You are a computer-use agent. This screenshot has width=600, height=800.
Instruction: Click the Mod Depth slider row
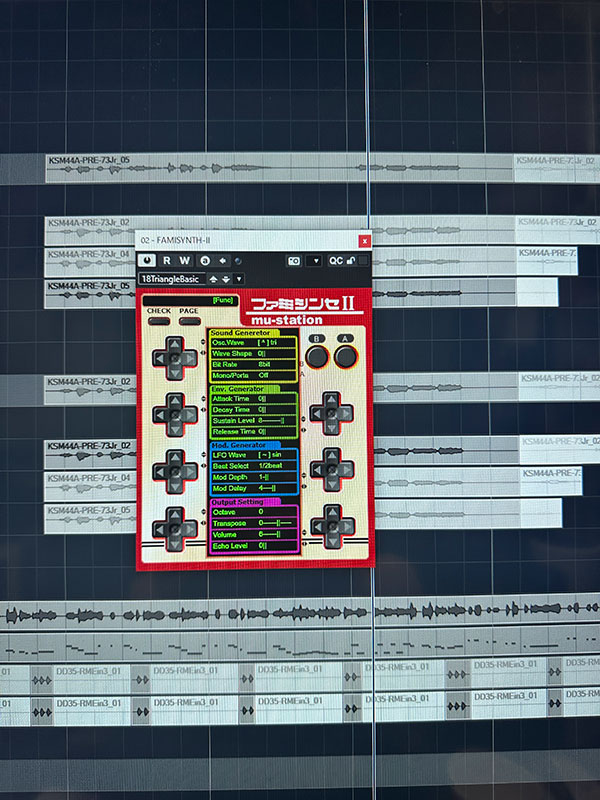(x=254, y=477)
